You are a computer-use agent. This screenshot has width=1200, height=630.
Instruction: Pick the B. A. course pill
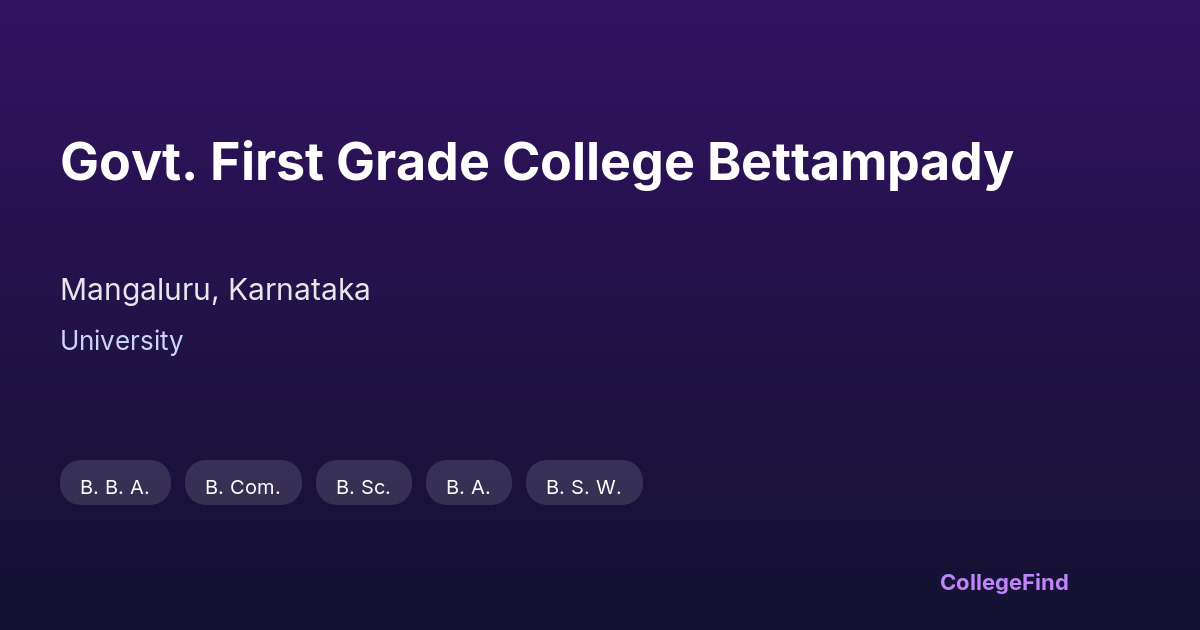[468, 487]
